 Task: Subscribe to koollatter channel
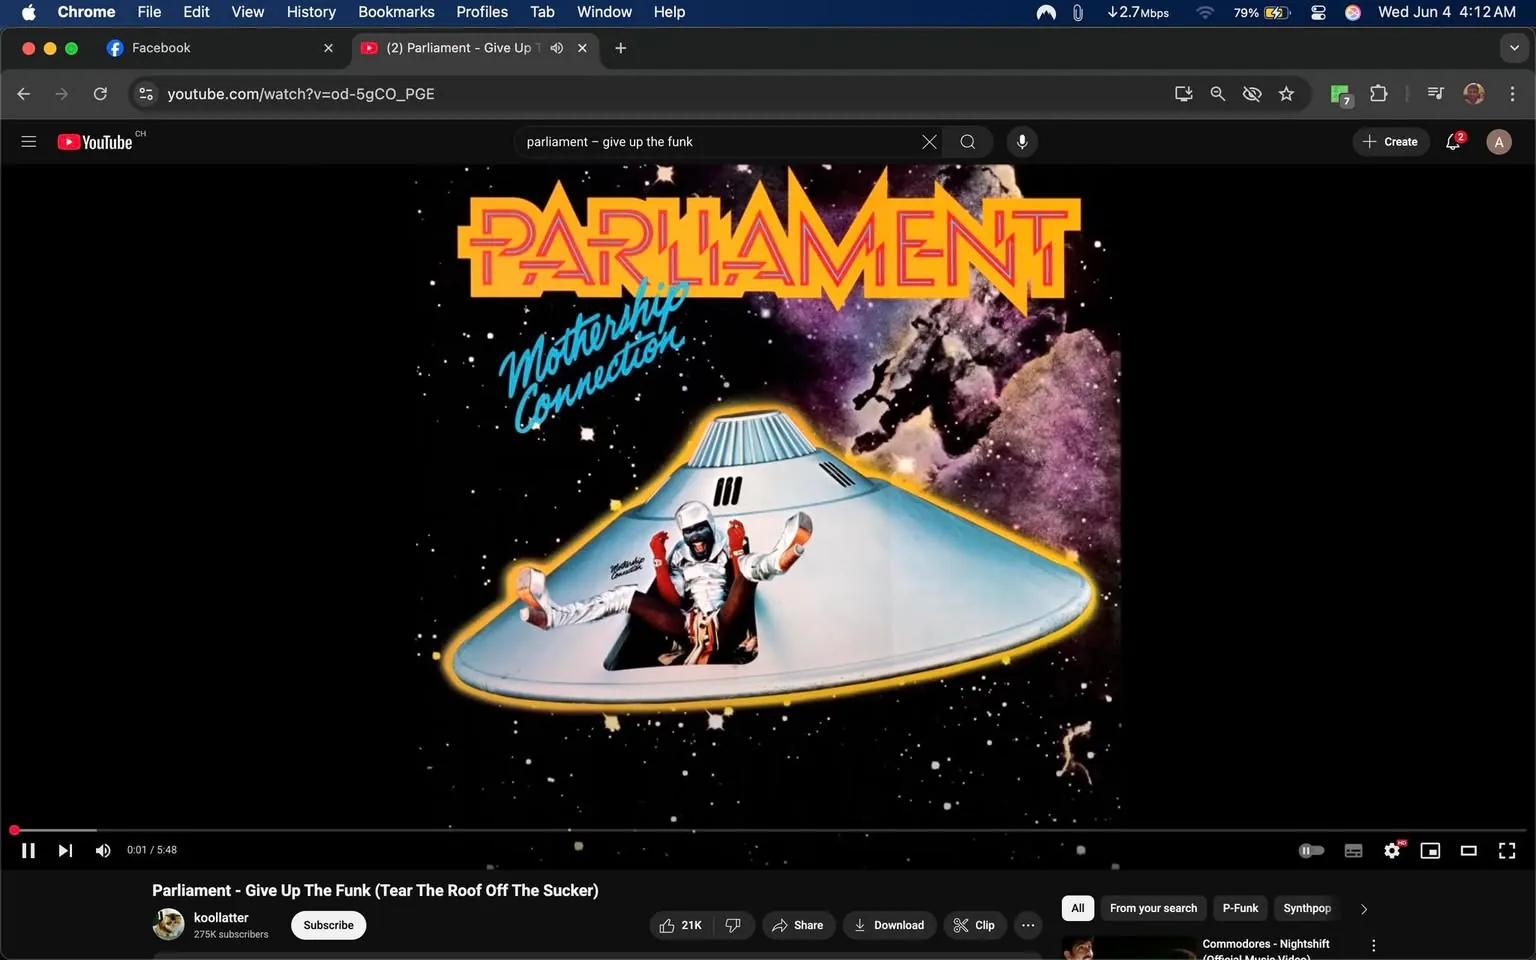[327, 925]
